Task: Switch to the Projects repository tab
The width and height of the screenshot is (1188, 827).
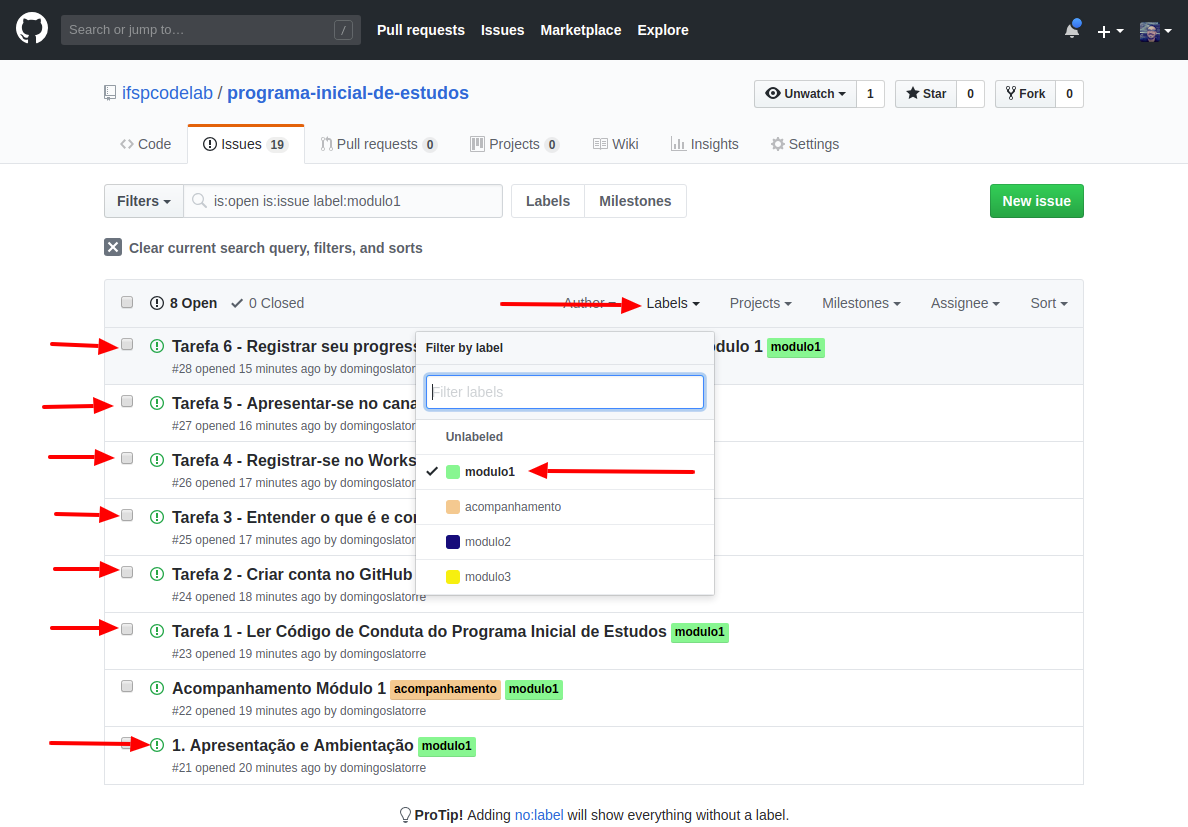Action: pos(515,144)
